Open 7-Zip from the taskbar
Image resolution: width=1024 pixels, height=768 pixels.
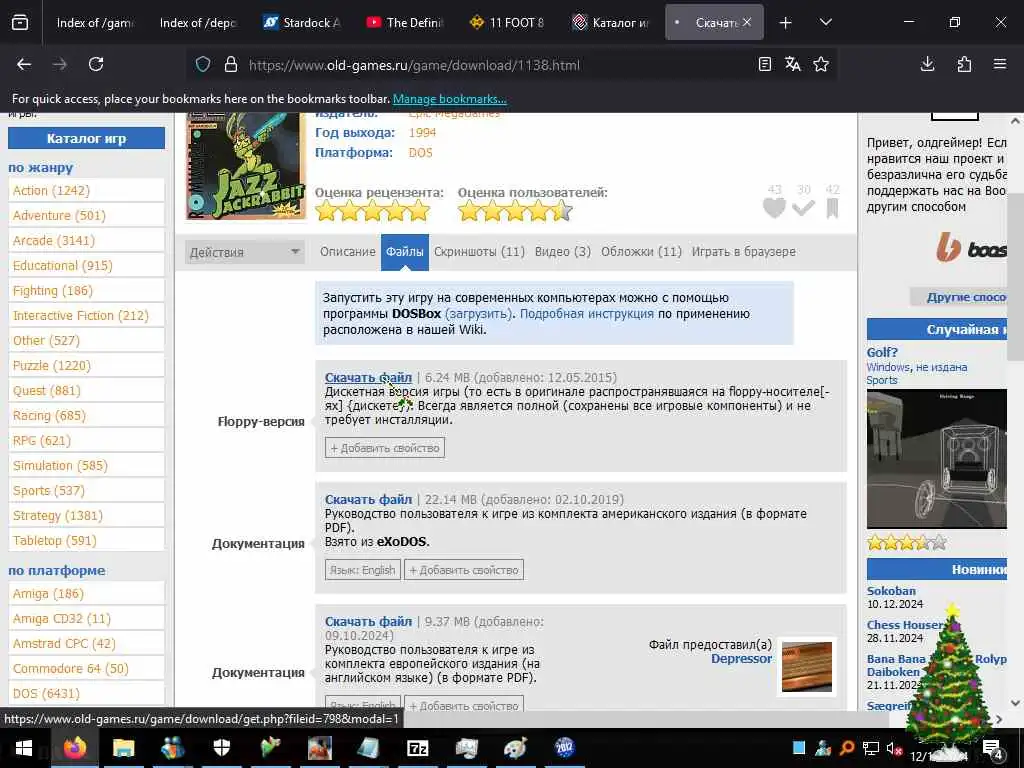417,748
